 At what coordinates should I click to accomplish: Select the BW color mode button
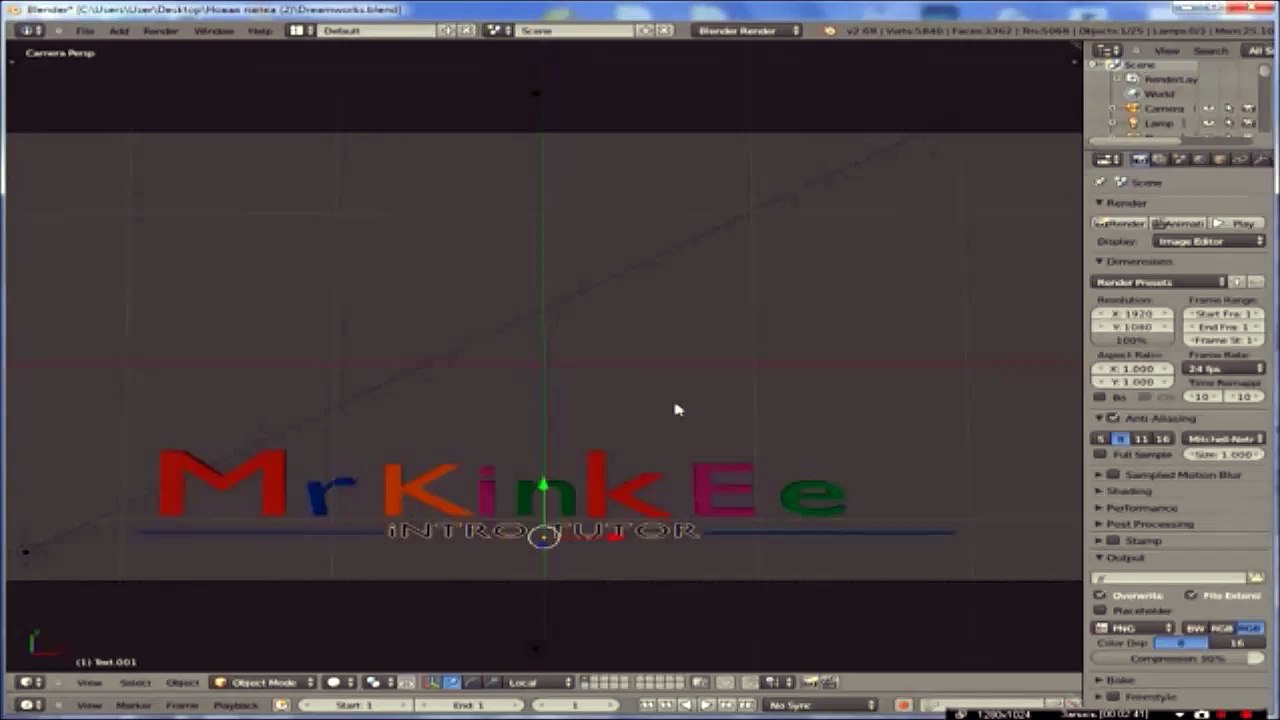(1195, 628)
